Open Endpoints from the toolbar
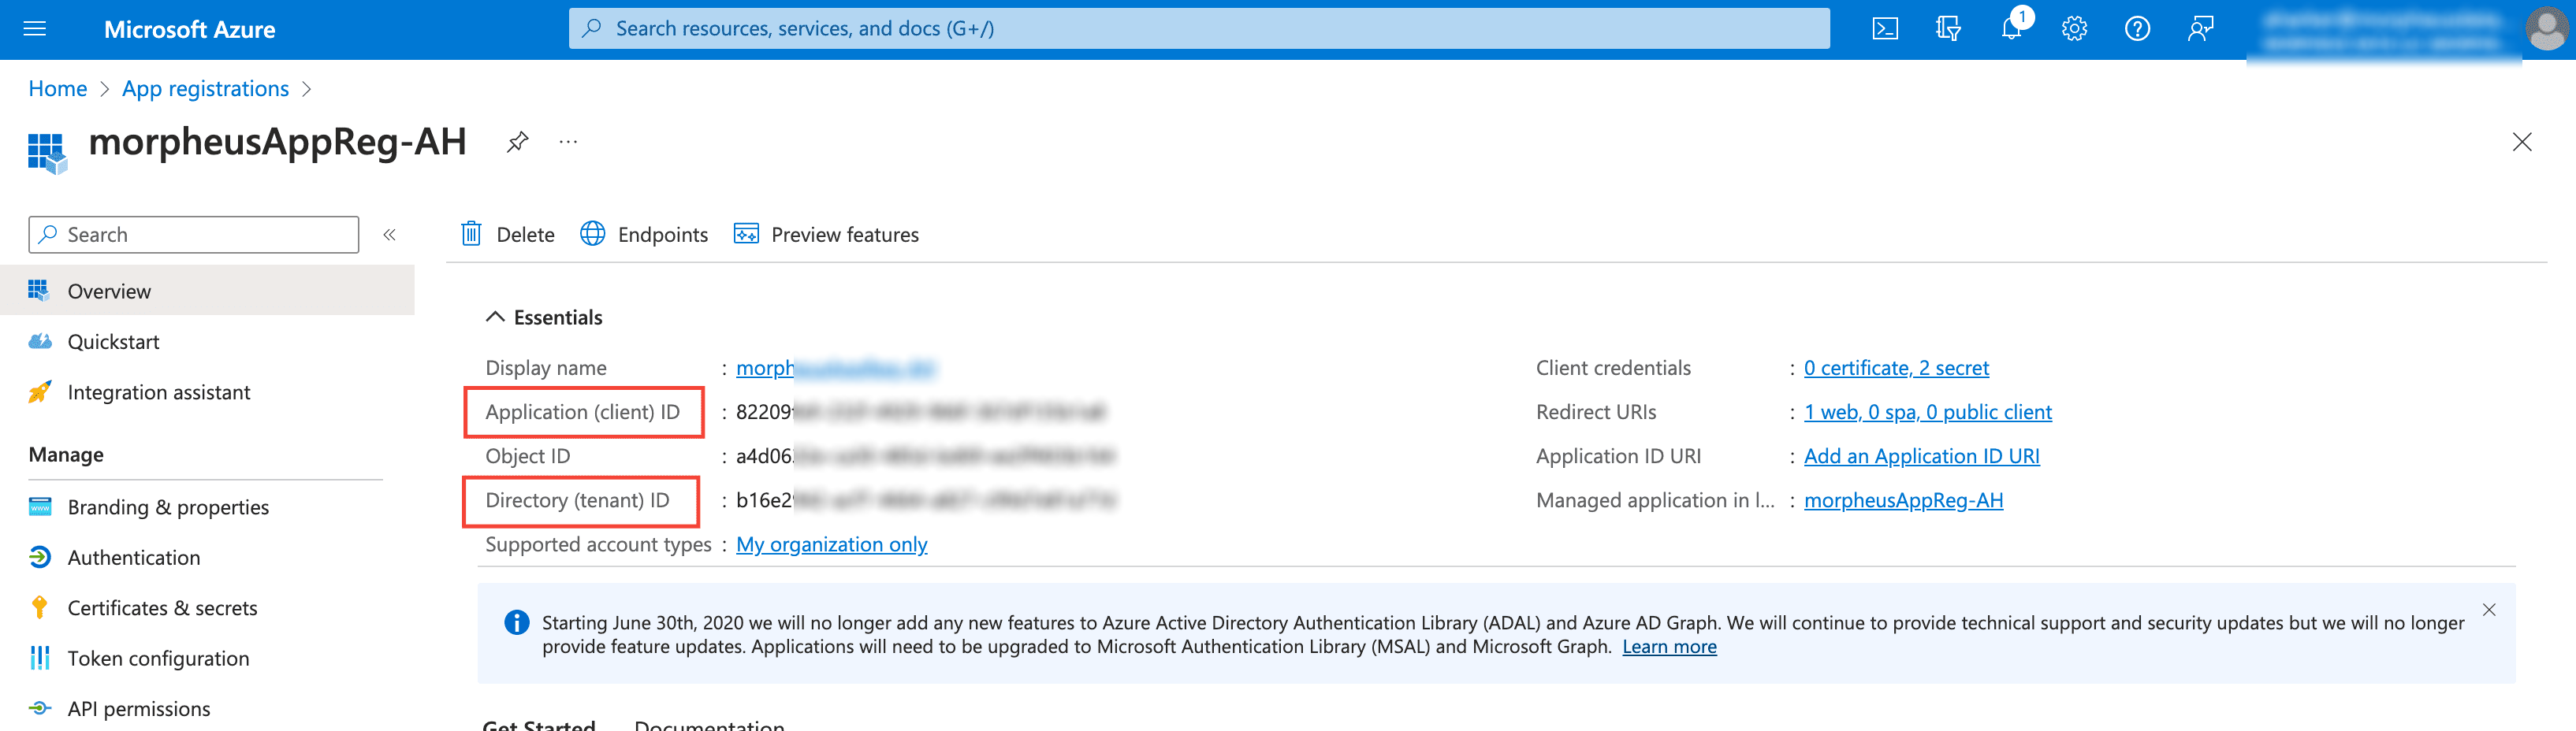Screen dimensions: 2576x731 tap(644, 235)
